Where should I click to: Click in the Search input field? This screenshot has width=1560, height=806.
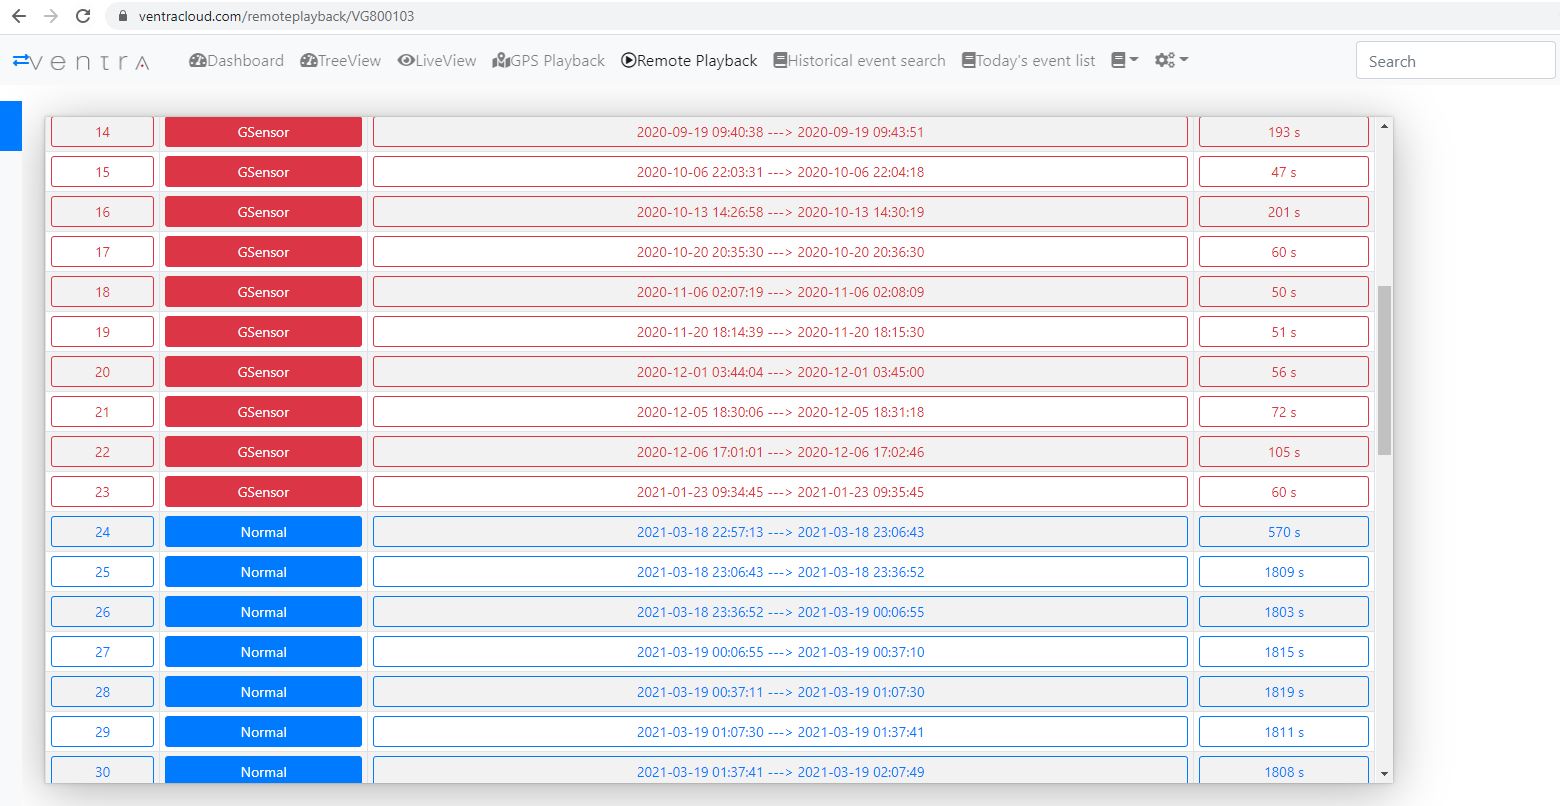(x=1454, y=61)
